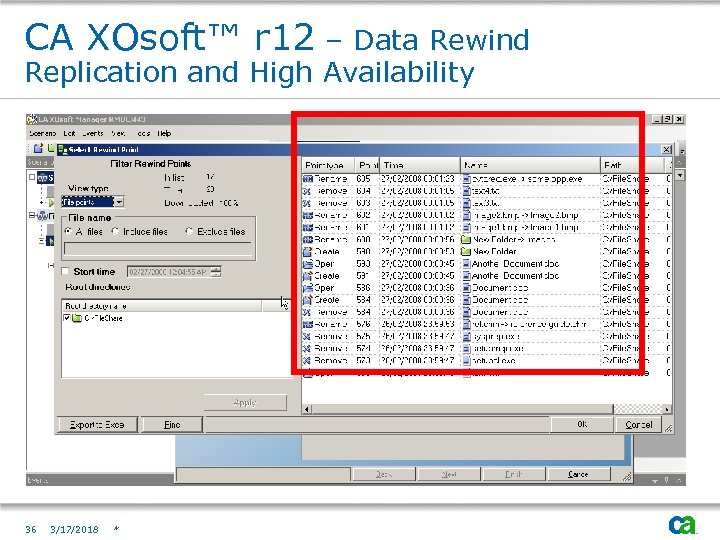Screen dimensions: 720x540
Task: Click the Finish button in the wizard behind
Action: [x=514, y=474]
